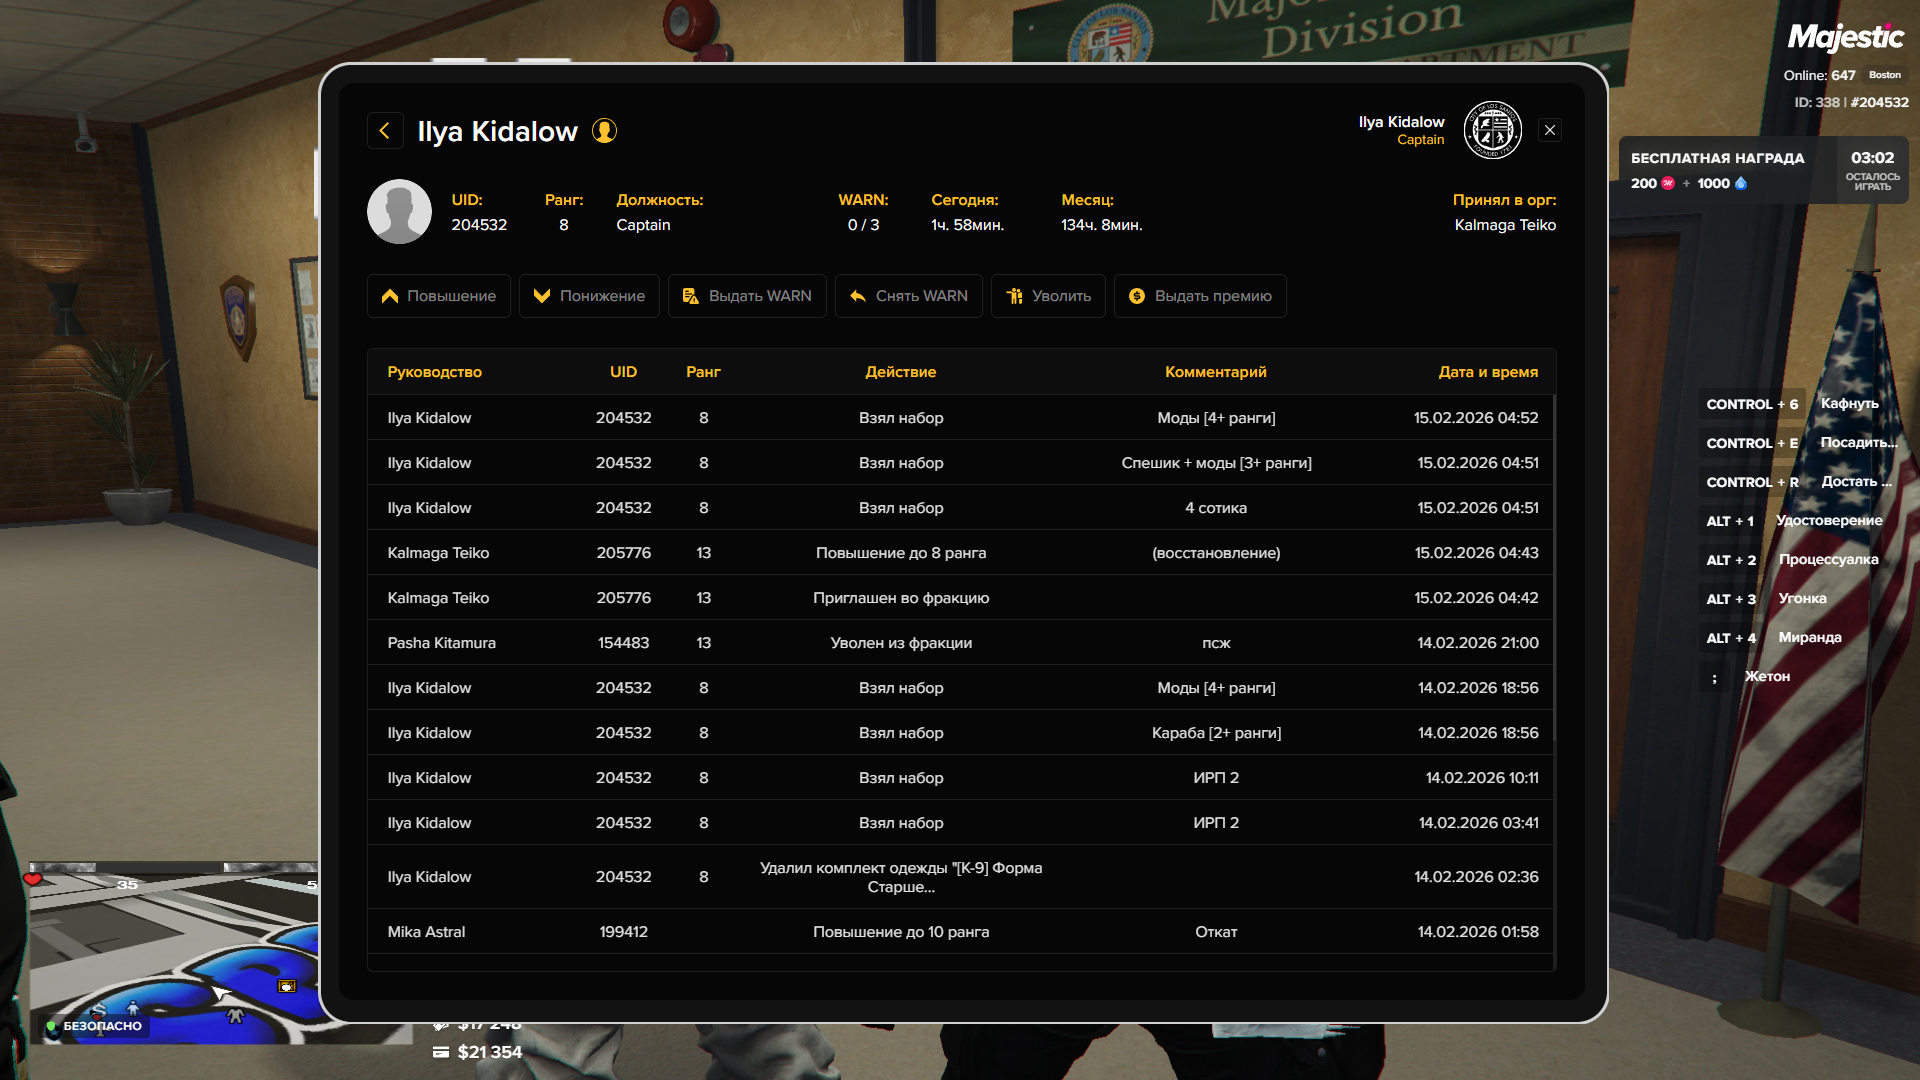The image size is (1920, 1080).
Task: Click the Уволить dismiss icon
Action: click(x=1014, y=296)
